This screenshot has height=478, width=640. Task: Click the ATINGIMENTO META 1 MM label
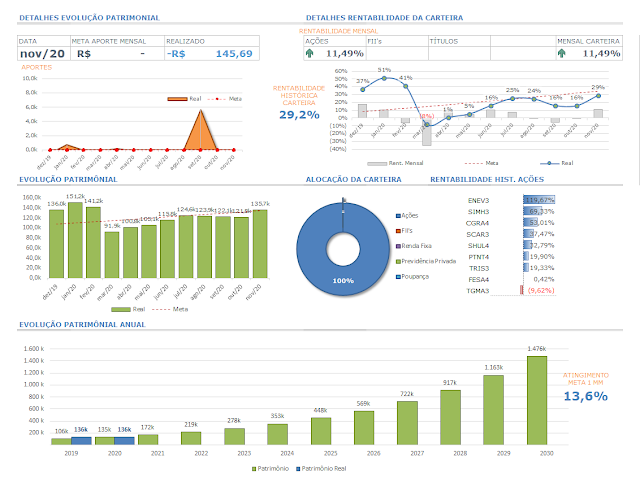tap(586, 379)
